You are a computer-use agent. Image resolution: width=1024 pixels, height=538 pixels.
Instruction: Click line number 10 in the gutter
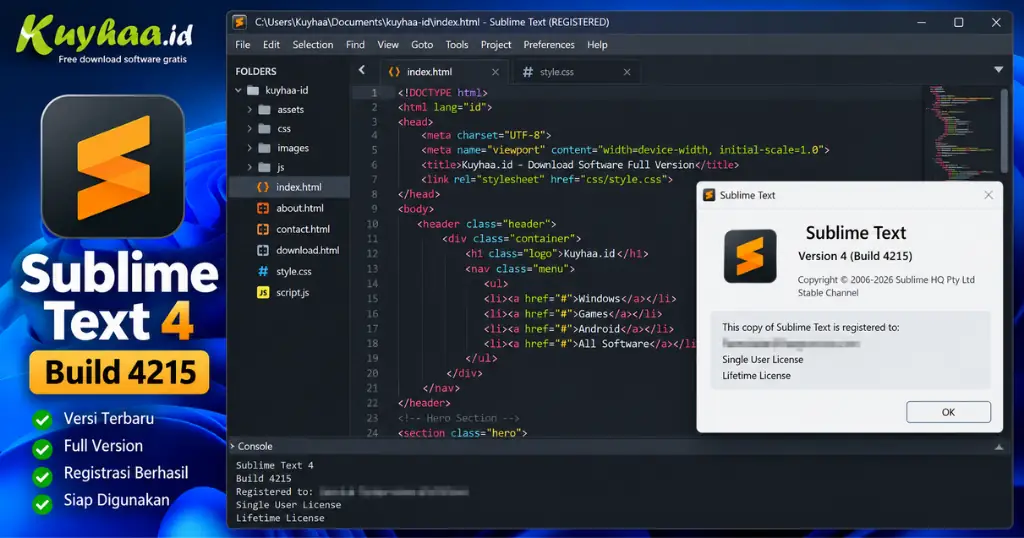(x=372, y=224)
